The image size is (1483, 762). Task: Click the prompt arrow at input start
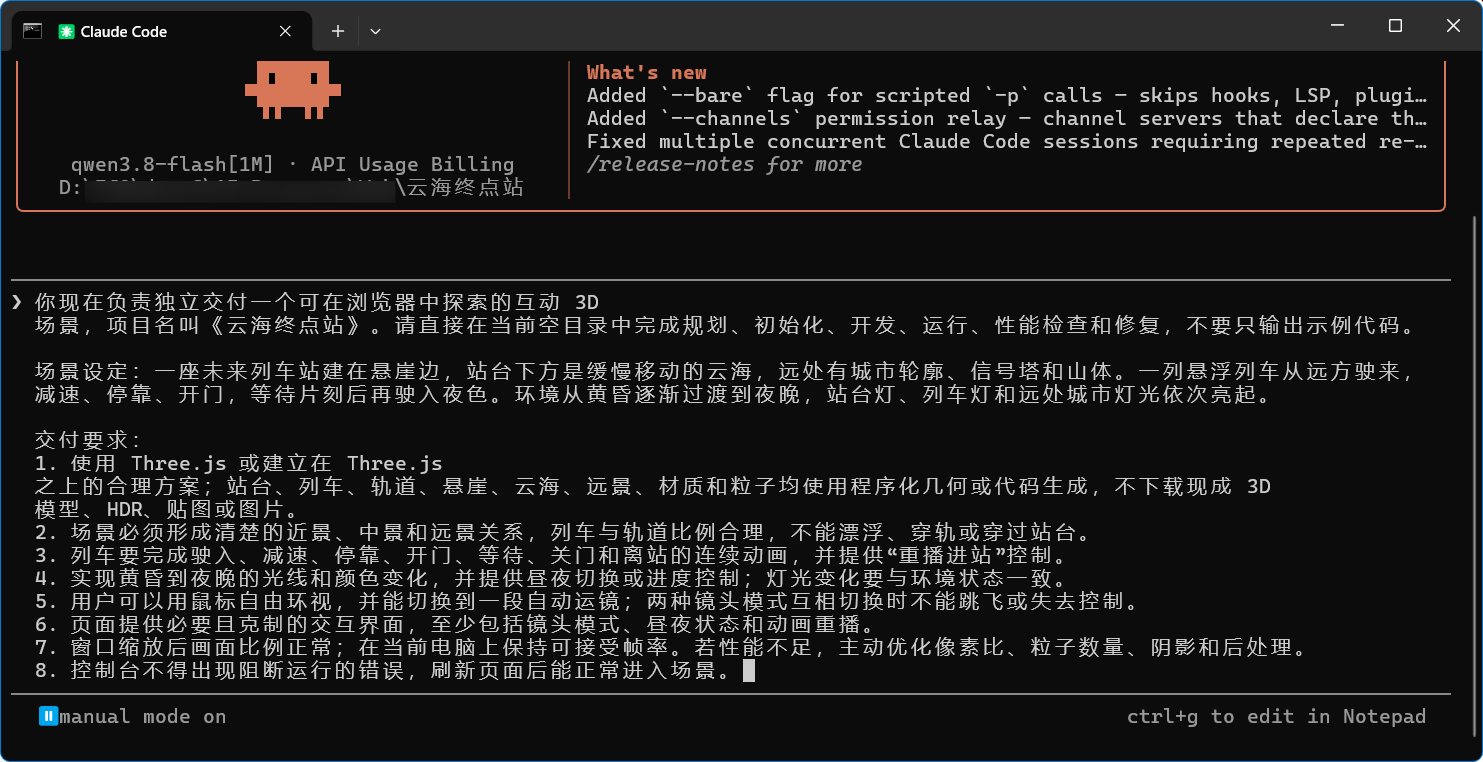pyautogui.click(x=17, y=302)
